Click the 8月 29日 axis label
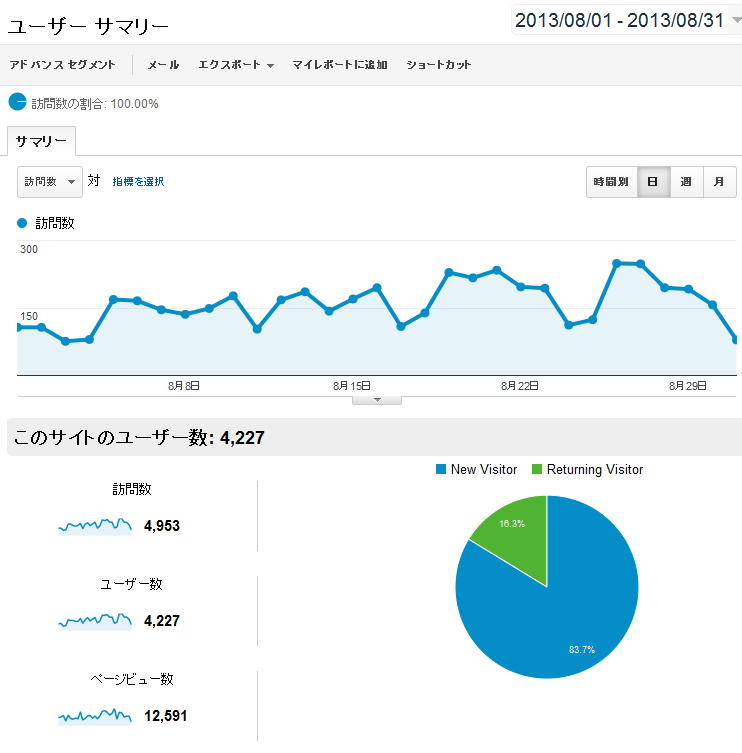Screen dimensions: 742x753 click(x=688, y=386)
